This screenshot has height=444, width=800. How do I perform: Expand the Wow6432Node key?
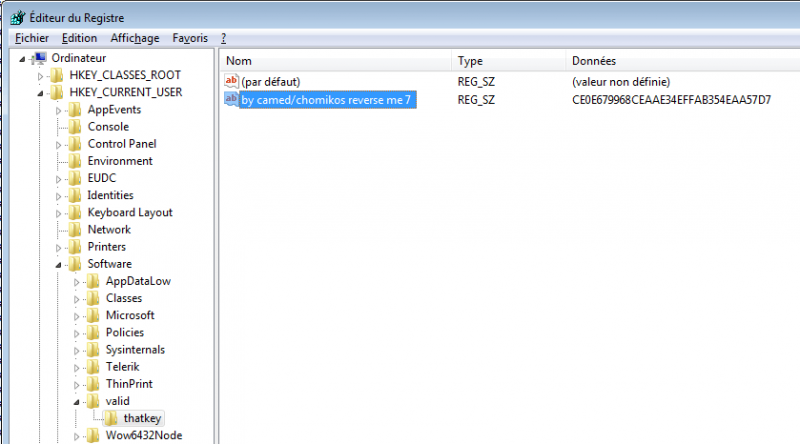coord(77,437)
